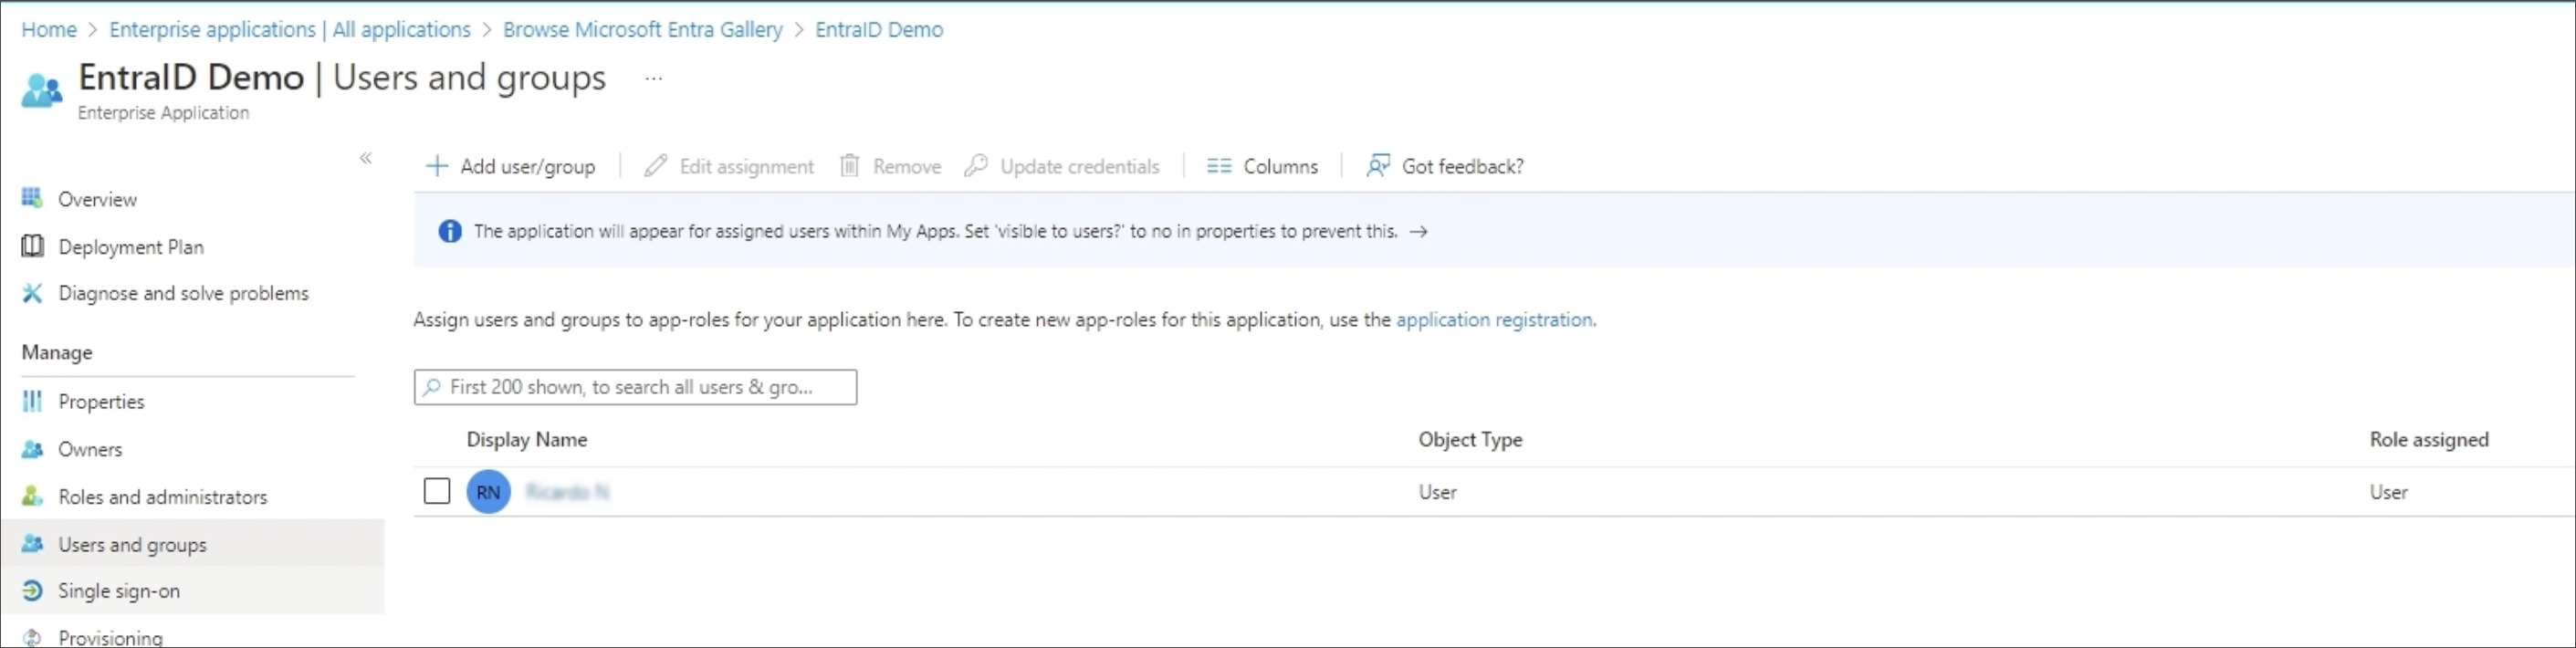Click the RN user avatar
Screen dimensions: 2576x648
(x=488, y=492)
